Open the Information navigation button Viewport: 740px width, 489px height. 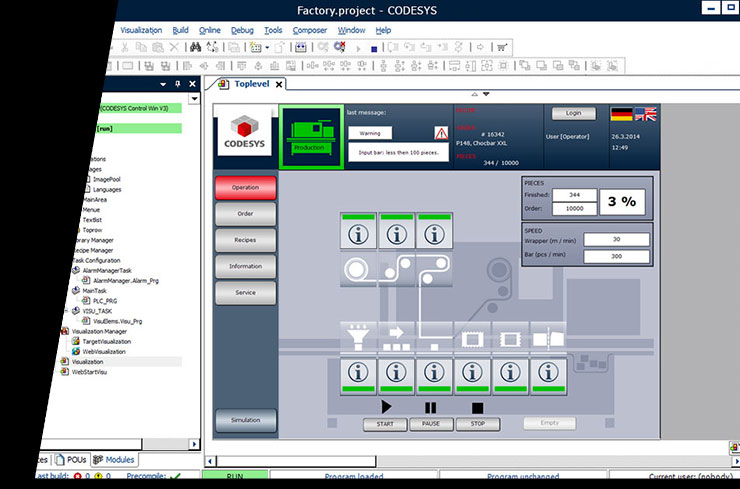pos(245,267)
